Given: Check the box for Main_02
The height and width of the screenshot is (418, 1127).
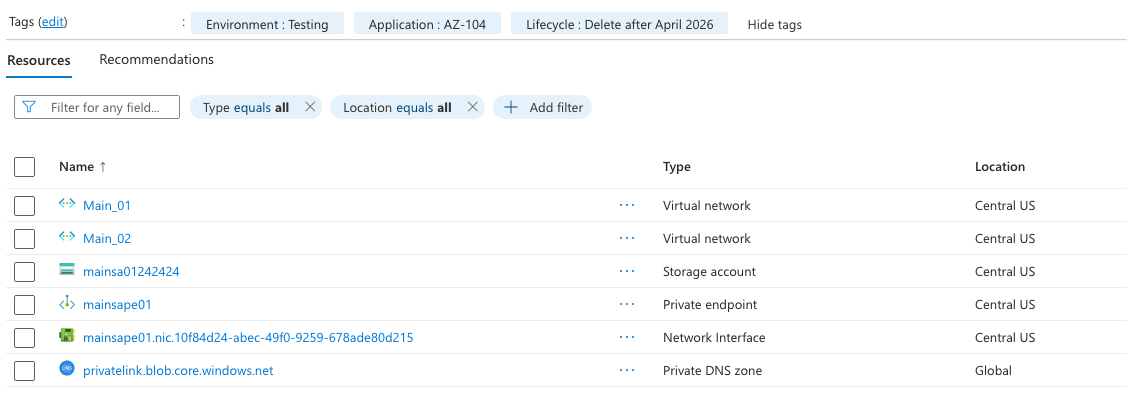Looking at the screenshot, I should coord(25,238).
